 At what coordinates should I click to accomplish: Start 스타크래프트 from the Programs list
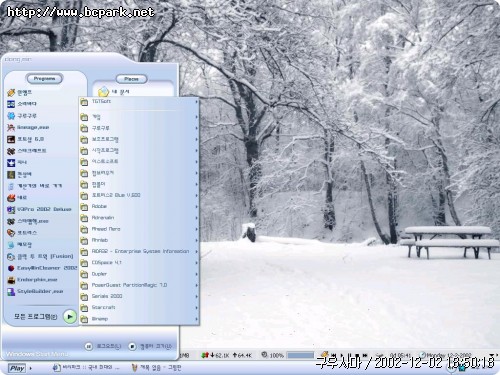coord(27,151)
